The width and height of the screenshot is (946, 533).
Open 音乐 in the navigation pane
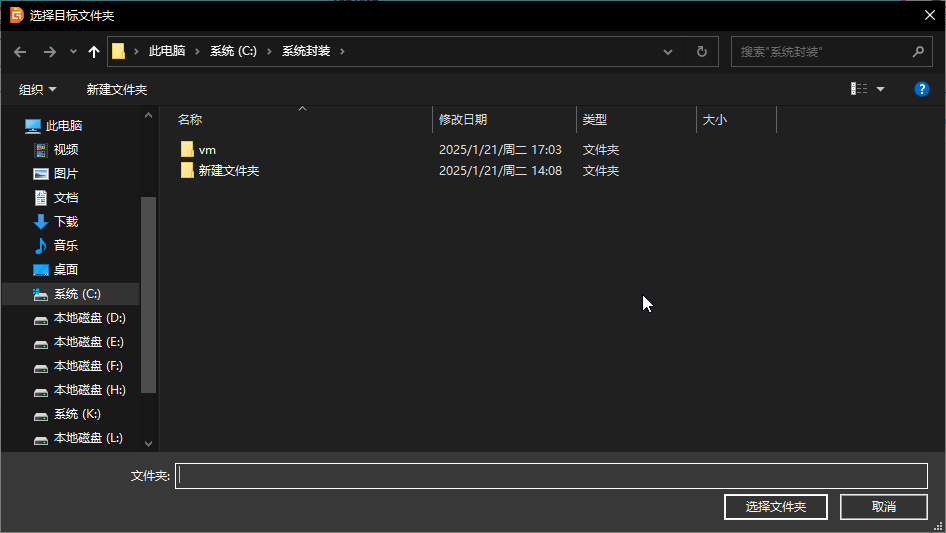click(66, 246)
